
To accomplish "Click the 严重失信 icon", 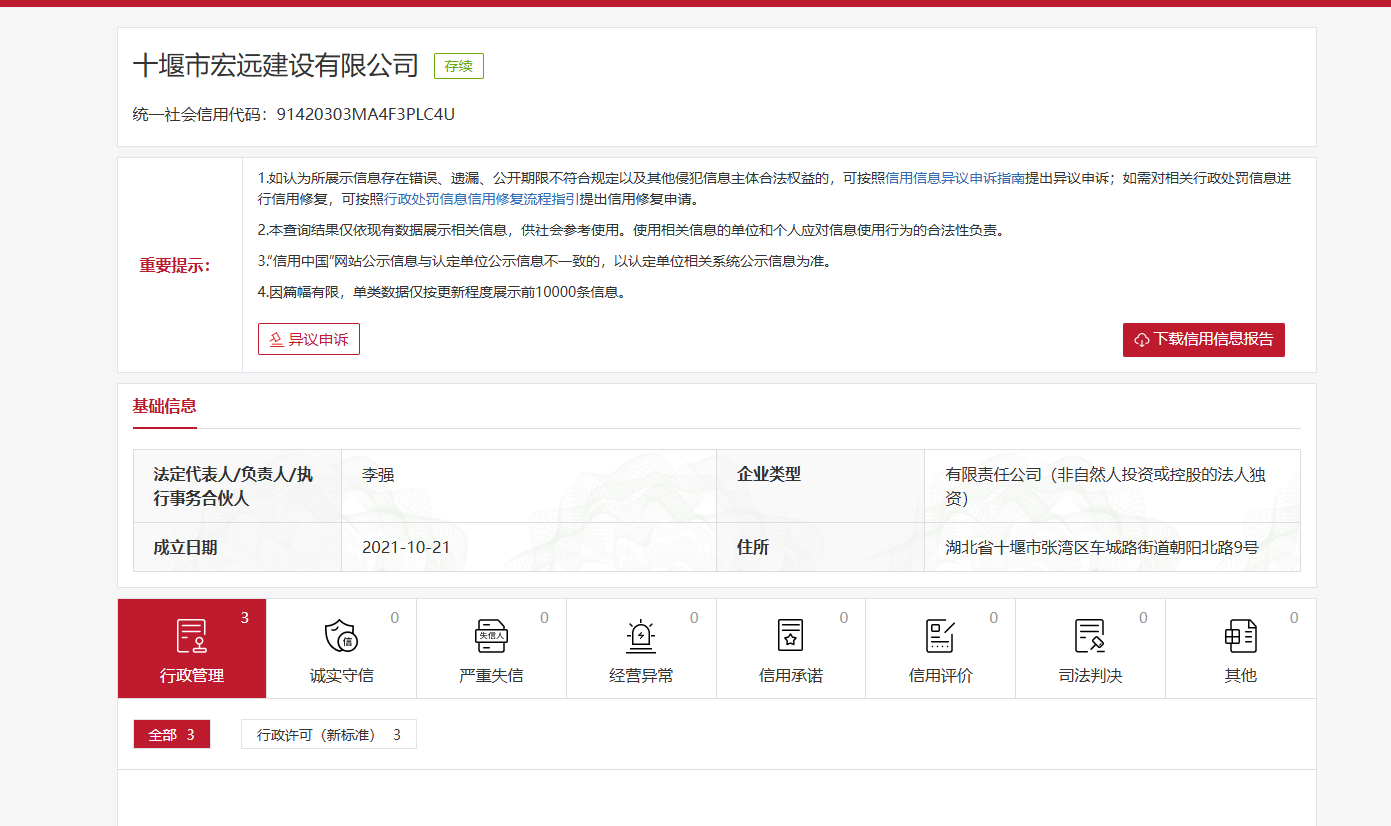I will coord(491,636).
